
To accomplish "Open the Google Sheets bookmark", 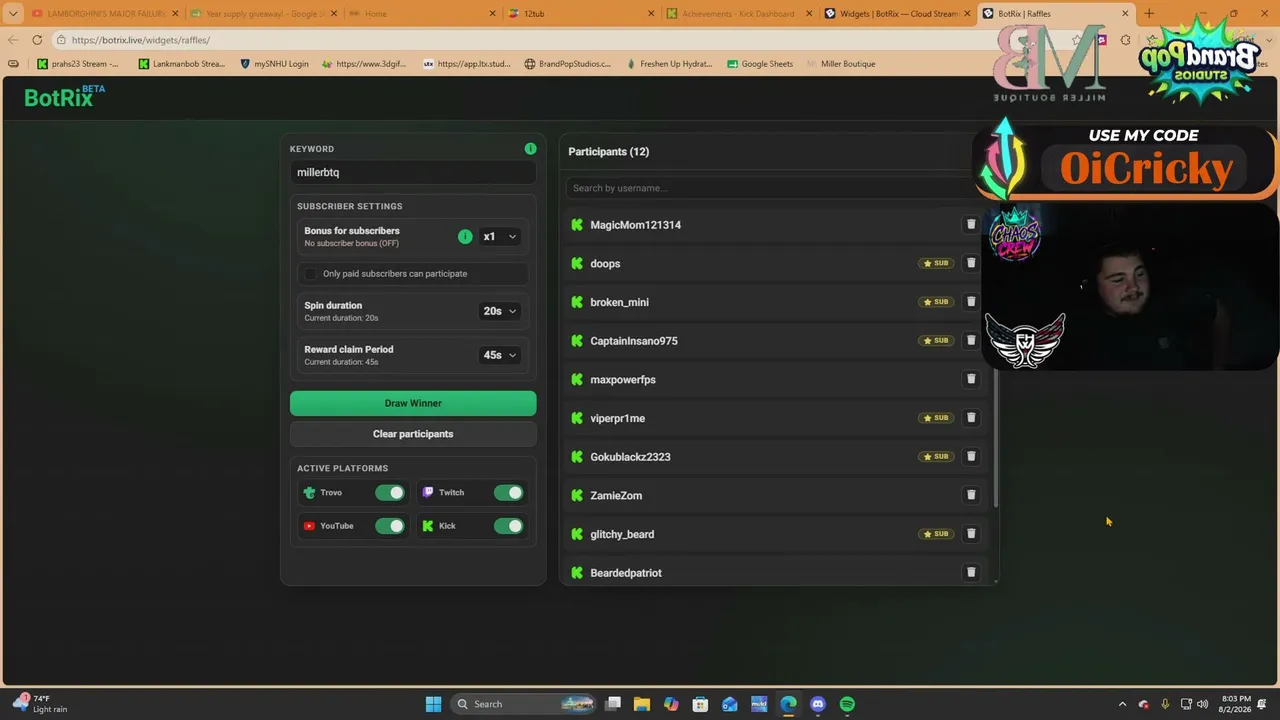I will click(x=760, y=64).
